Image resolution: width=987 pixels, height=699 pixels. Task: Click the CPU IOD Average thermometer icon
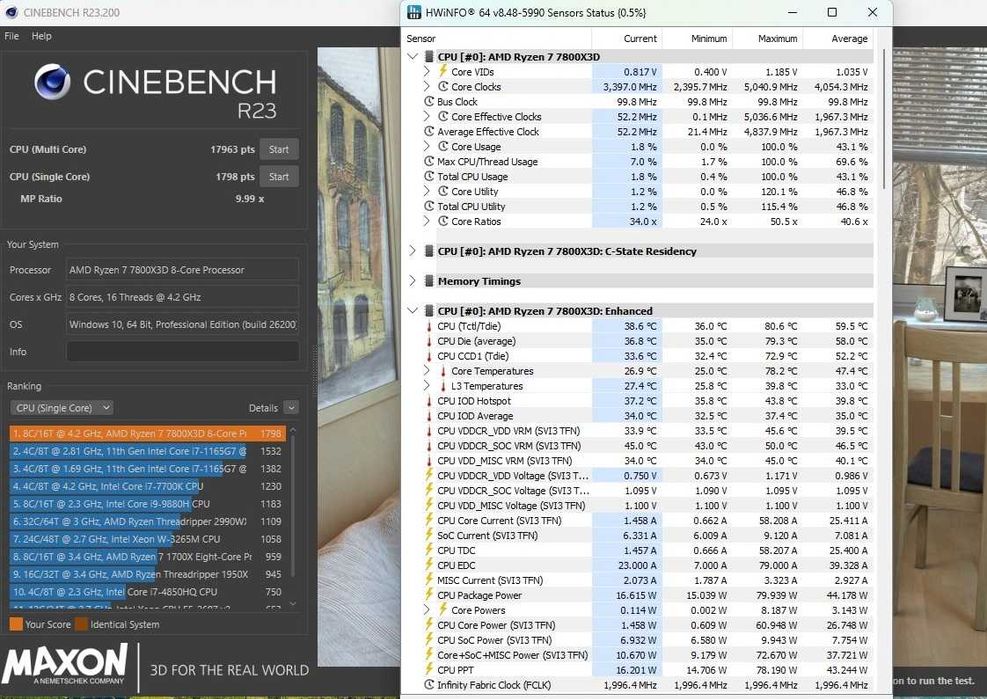click(429, 416)
